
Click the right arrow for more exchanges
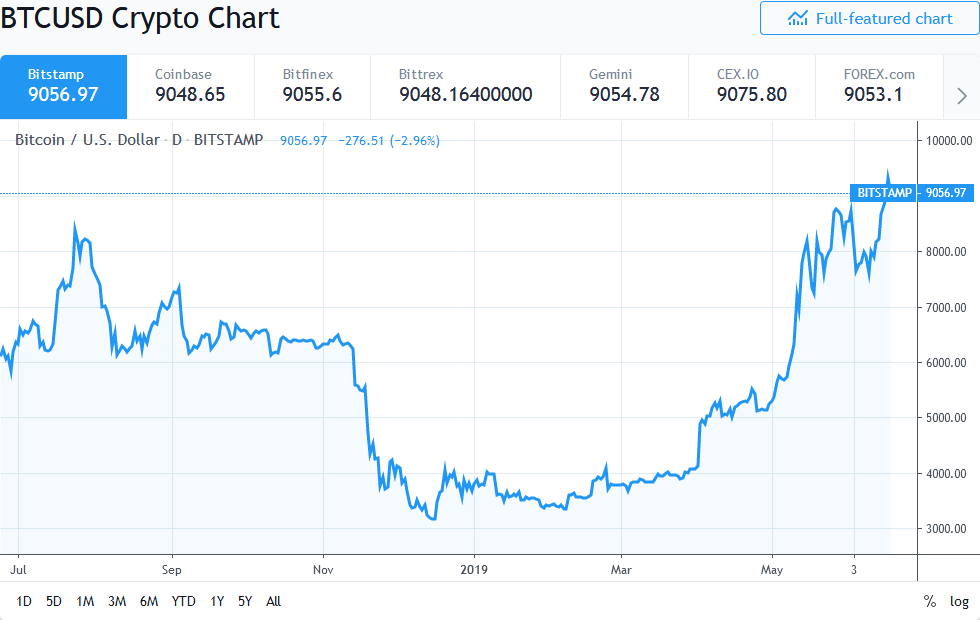pyautogui.click(x=961, y=95)
